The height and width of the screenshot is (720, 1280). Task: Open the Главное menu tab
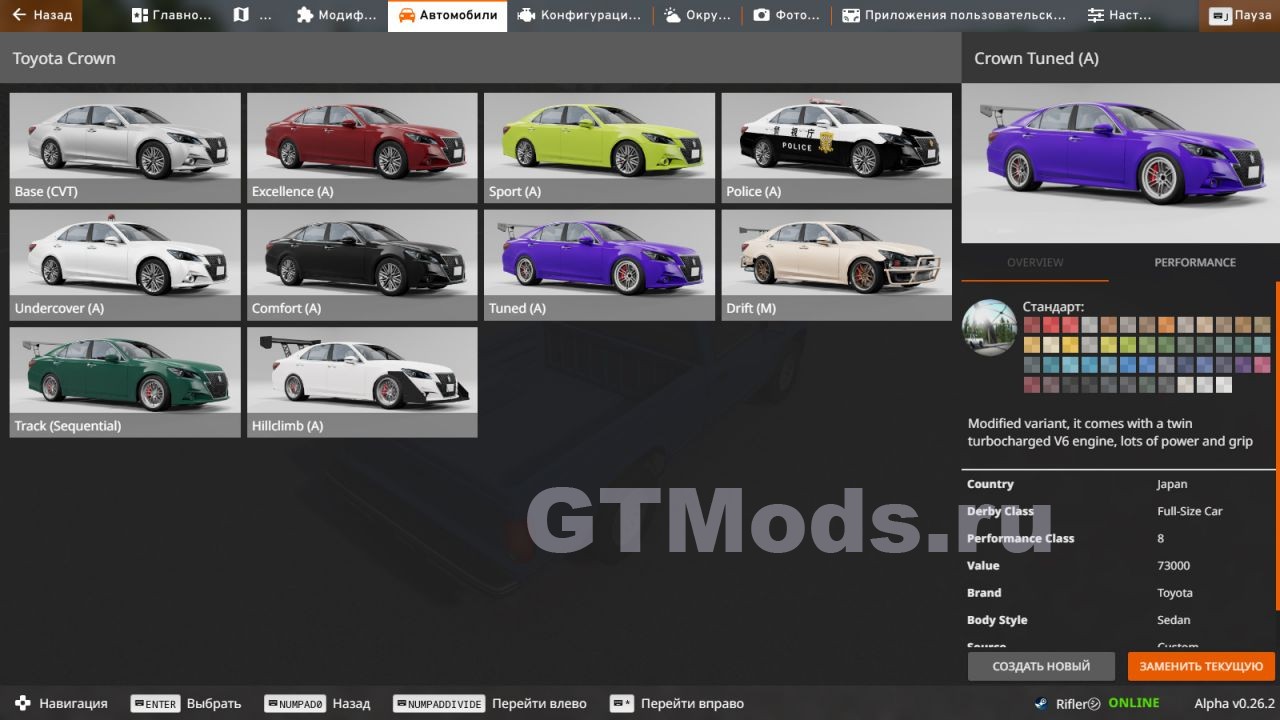coord(171,15)
